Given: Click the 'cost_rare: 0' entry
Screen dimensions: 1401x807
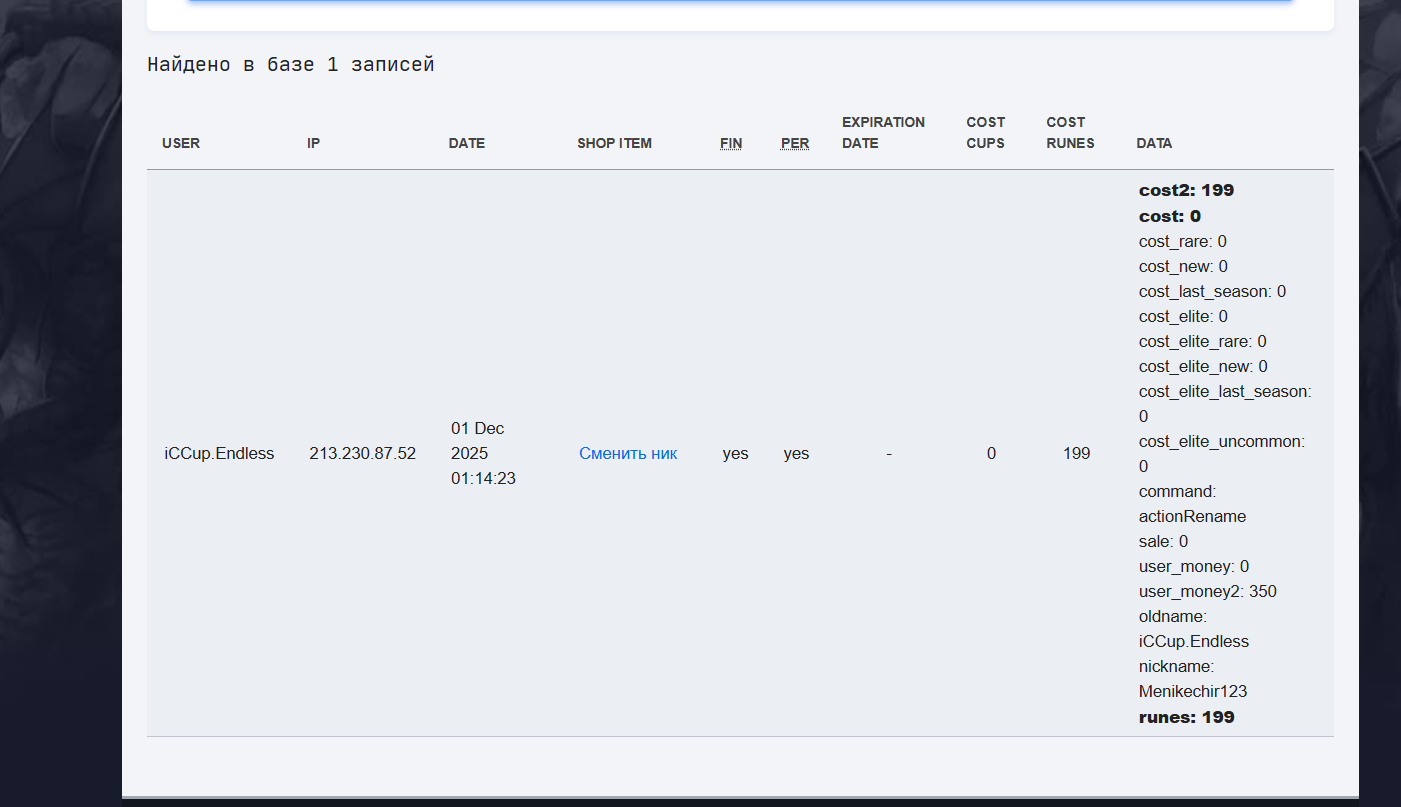Looking at the screenshot, I should point(1183,241).
